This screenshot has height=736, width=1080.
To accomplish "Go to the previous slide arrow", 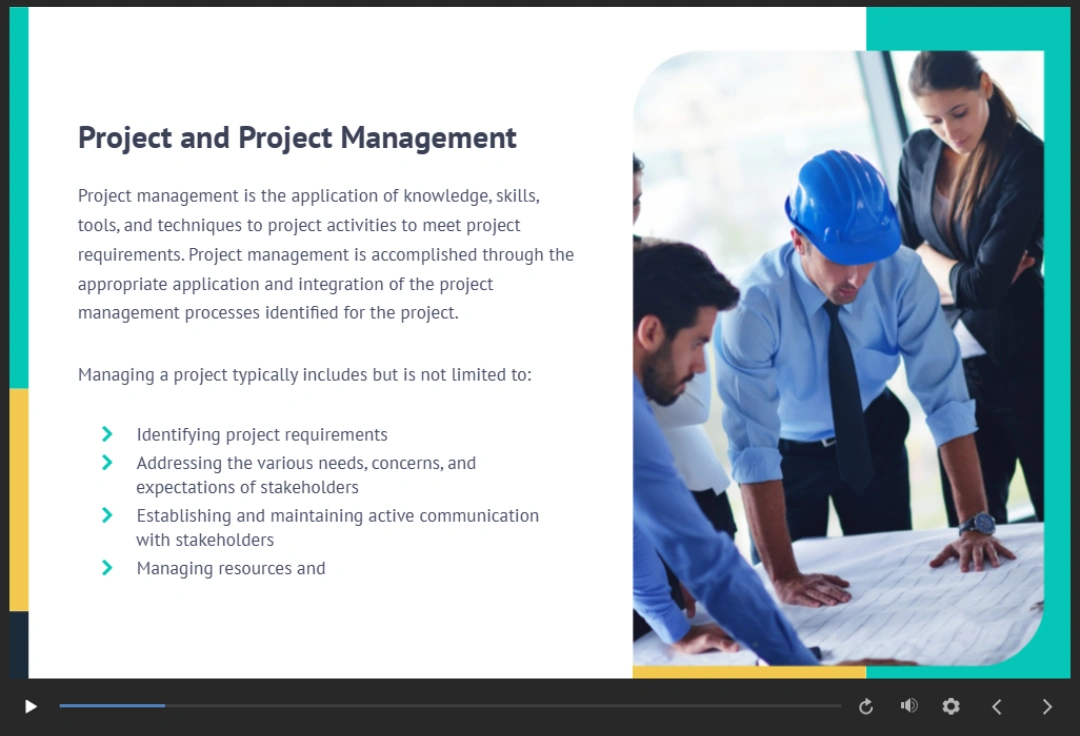I will (x=997, y=707).
